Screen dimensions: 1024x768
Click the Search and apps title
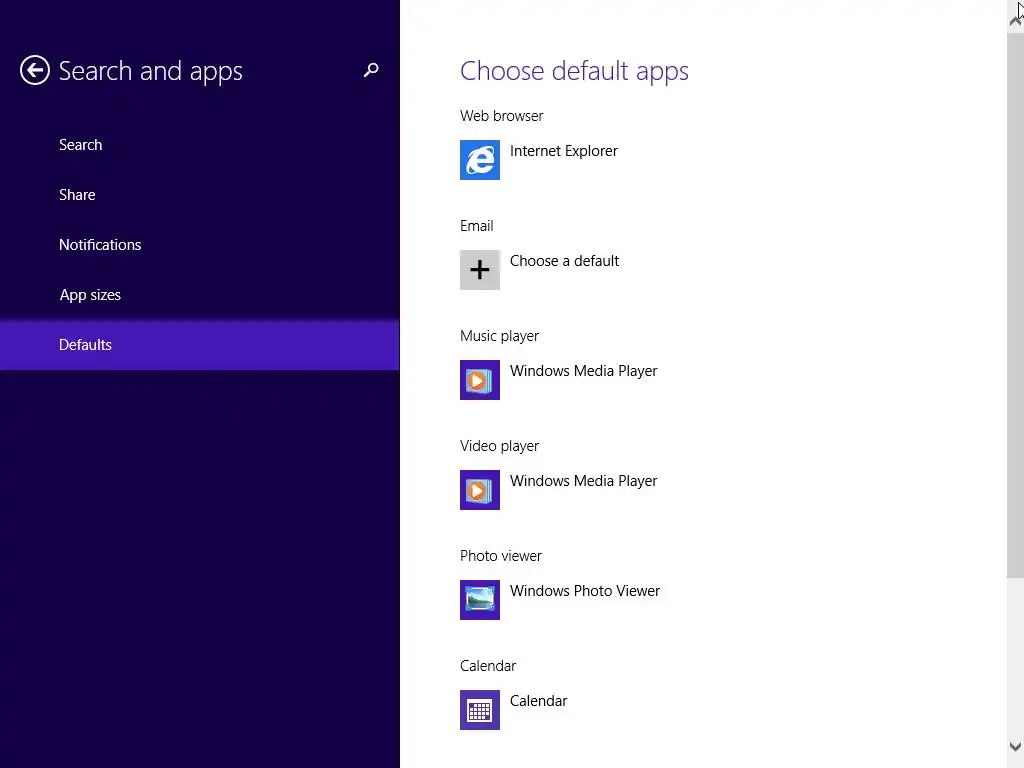[150, 71]
